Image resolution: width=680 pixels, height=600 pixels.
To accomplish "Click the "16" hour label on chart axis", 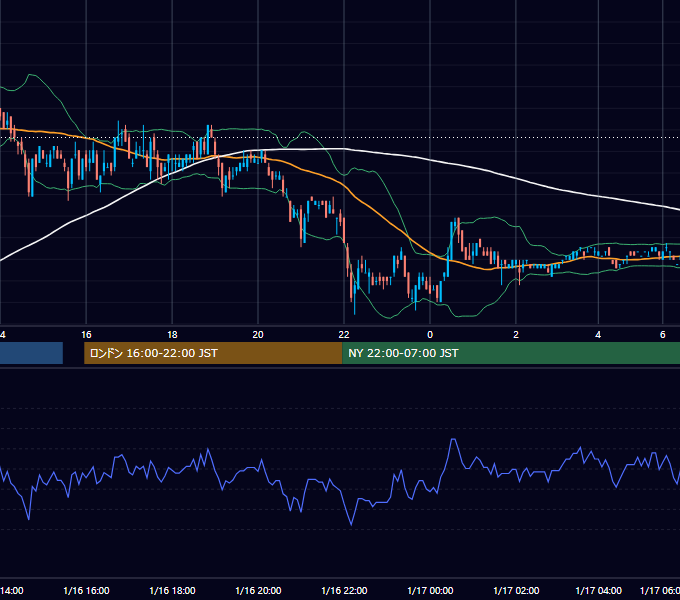I will coord(86,335).
